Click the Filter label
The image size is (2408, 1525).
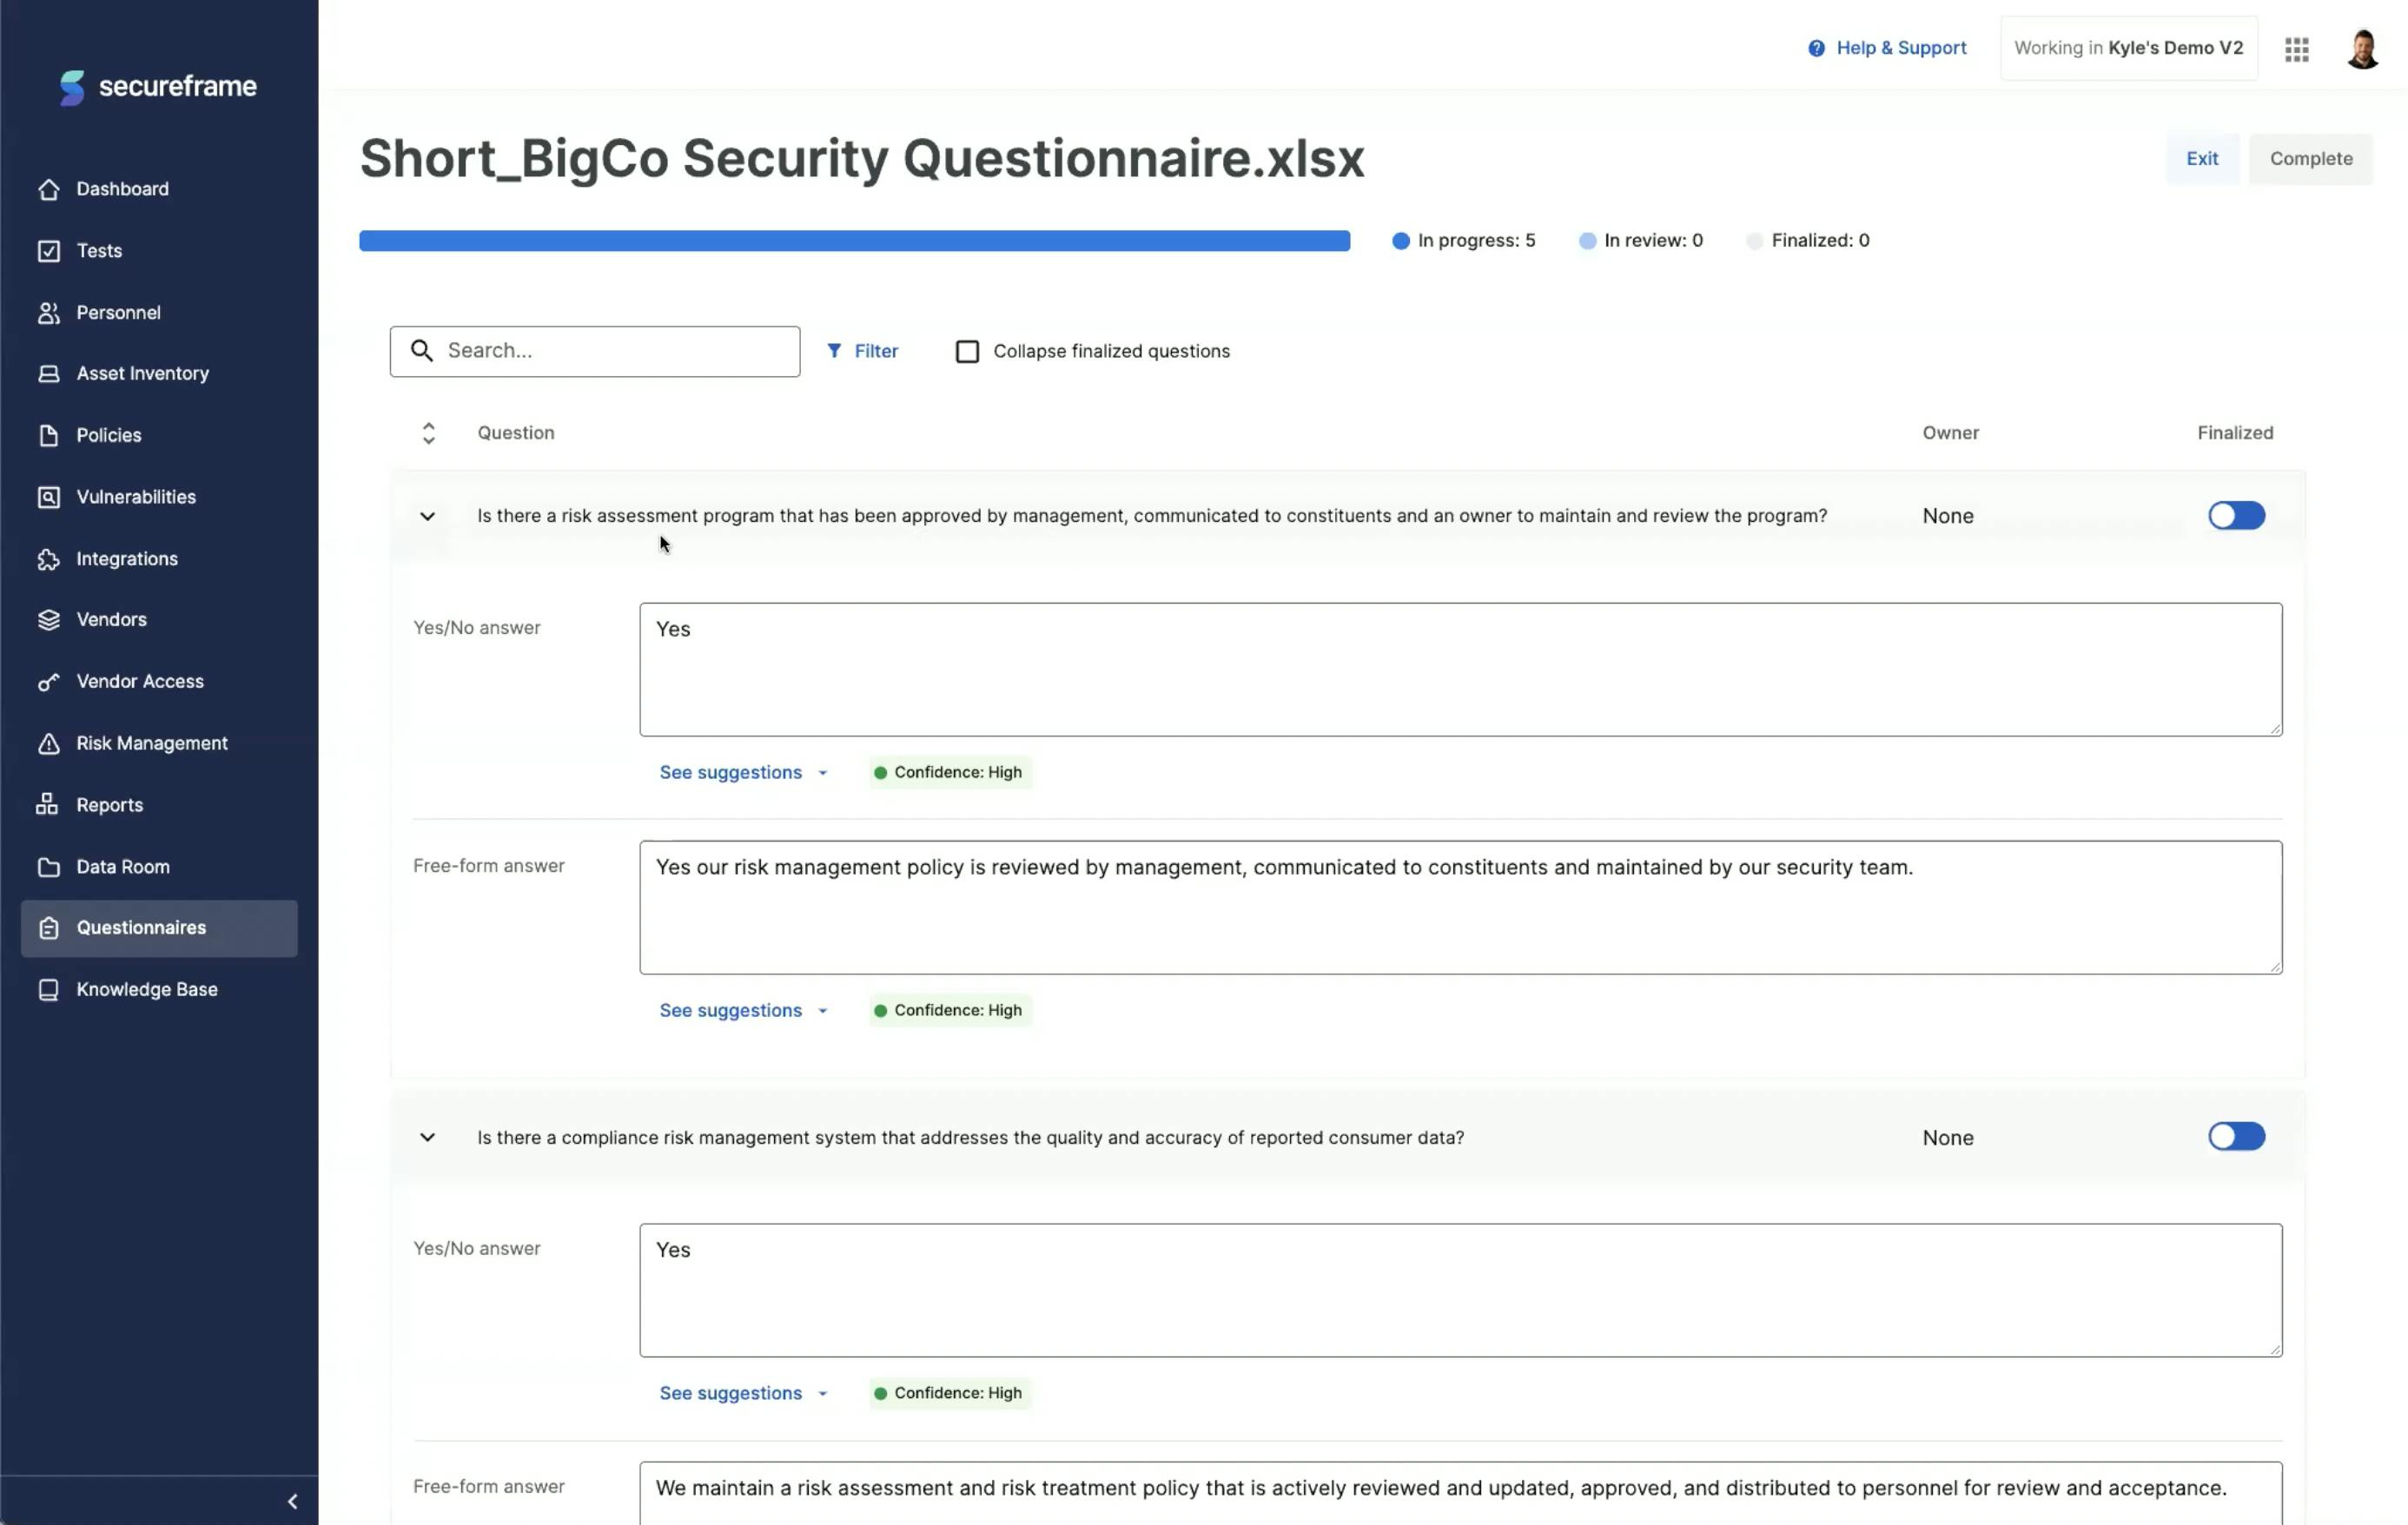876,351
